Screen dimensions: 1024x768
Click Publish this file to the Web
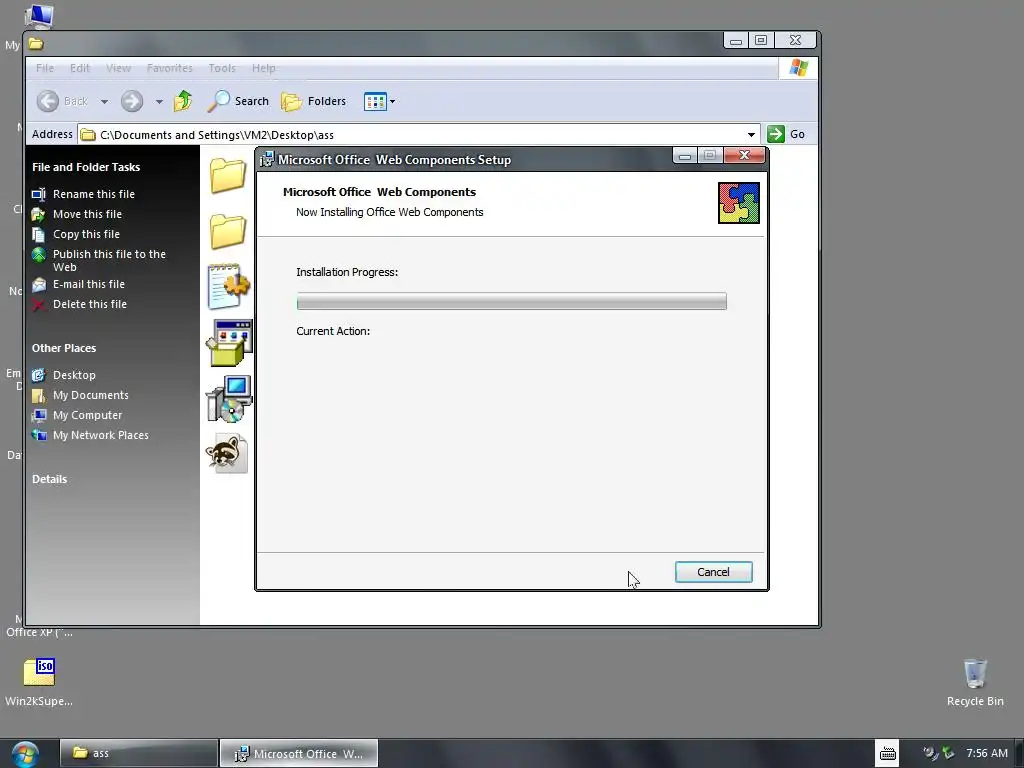(109, 260)
